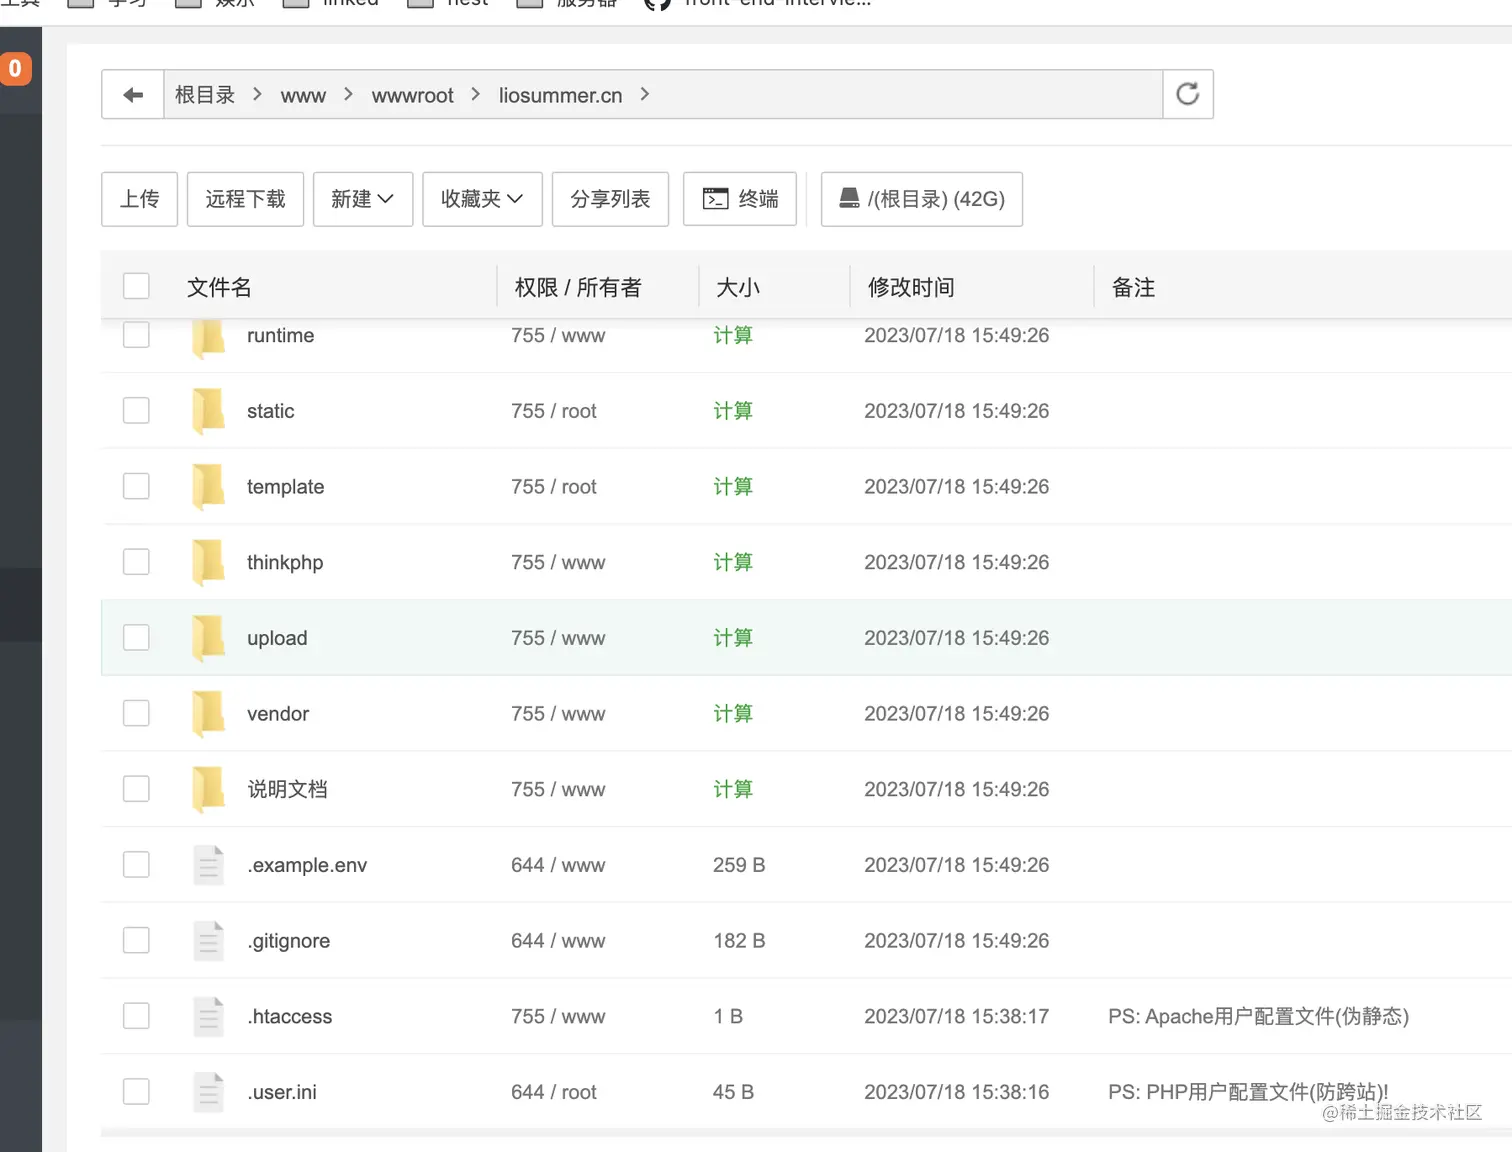Image resolution: width=1512 pixels, height=1152 pixels.
Task: Open the 分享列表 share list
Action: coord(610,199)
